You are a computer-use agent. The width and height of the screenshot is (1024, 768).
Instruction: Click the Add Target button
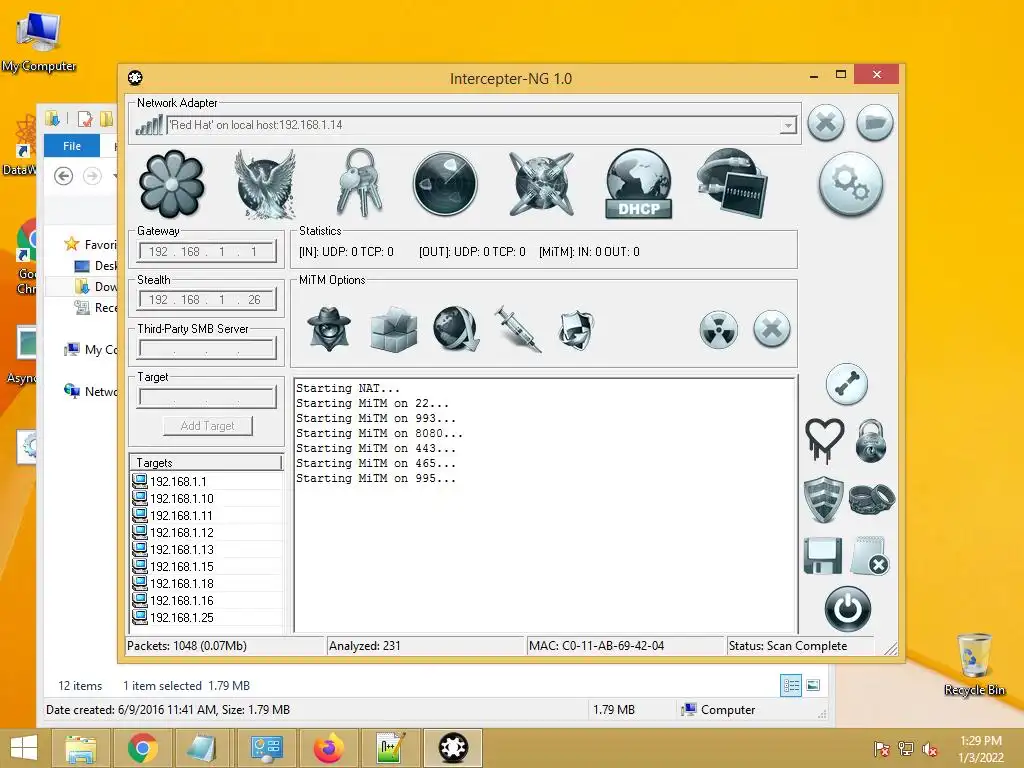coord(208,426)
